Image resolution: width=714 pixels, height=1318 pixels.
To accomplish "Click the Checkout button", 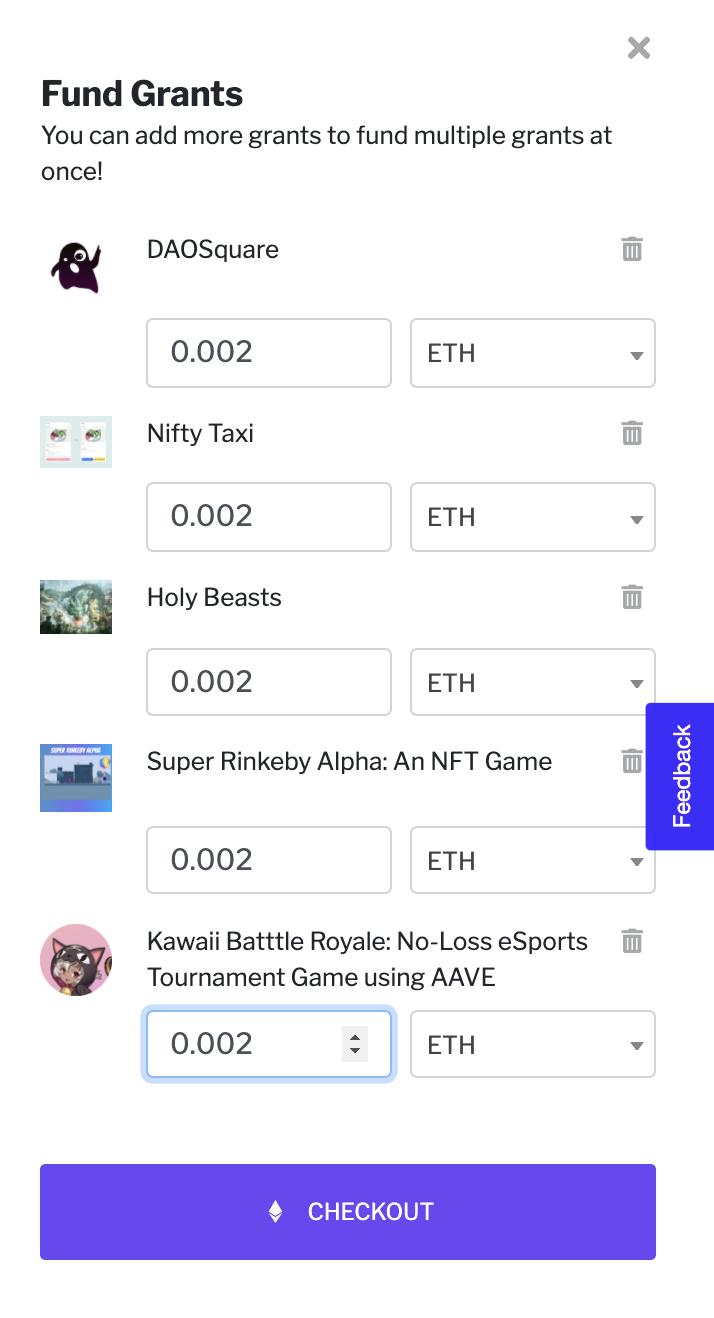I will [348, 1211].
